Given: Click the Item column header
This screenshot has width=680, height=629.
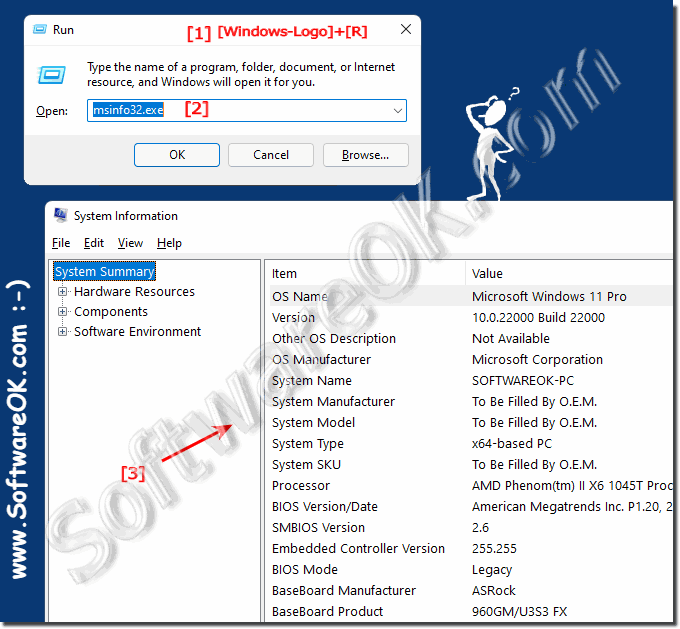Looking at the screenshot, I should (365, 274).
